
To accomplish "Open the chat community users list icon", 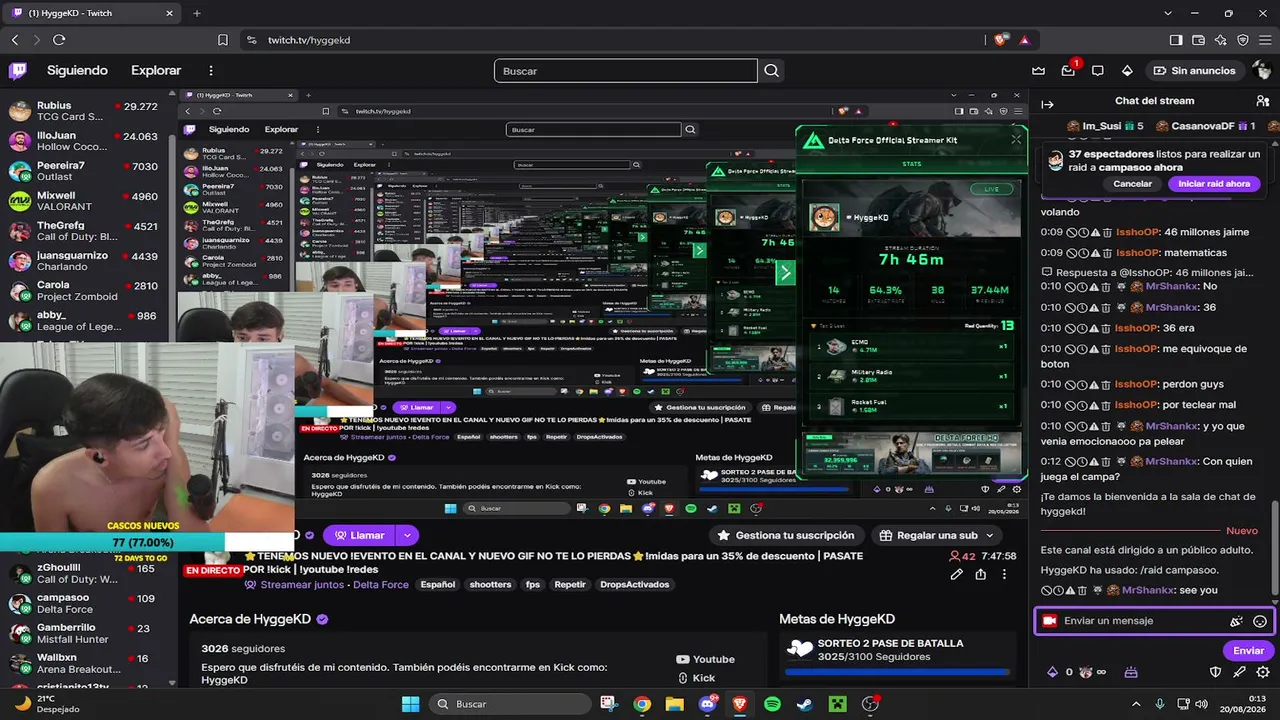I will [x=1262, y=101].
